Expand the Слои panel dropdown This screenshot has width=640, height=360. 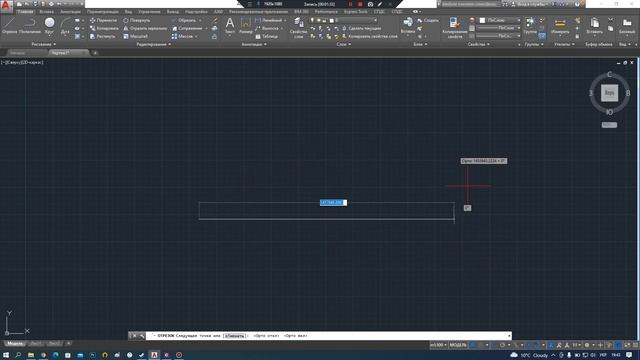coord(344,44)
